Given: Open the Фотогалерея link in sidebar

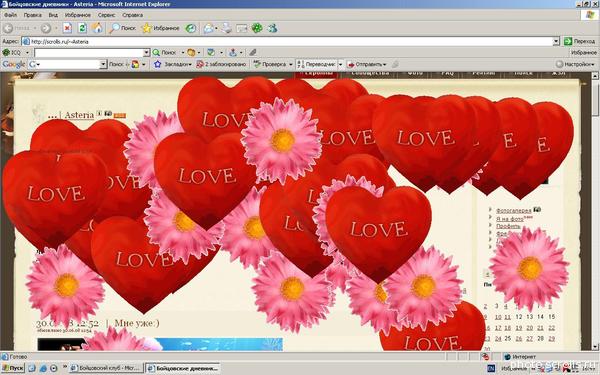Looking at the screenshot, I should coord(514,211).
